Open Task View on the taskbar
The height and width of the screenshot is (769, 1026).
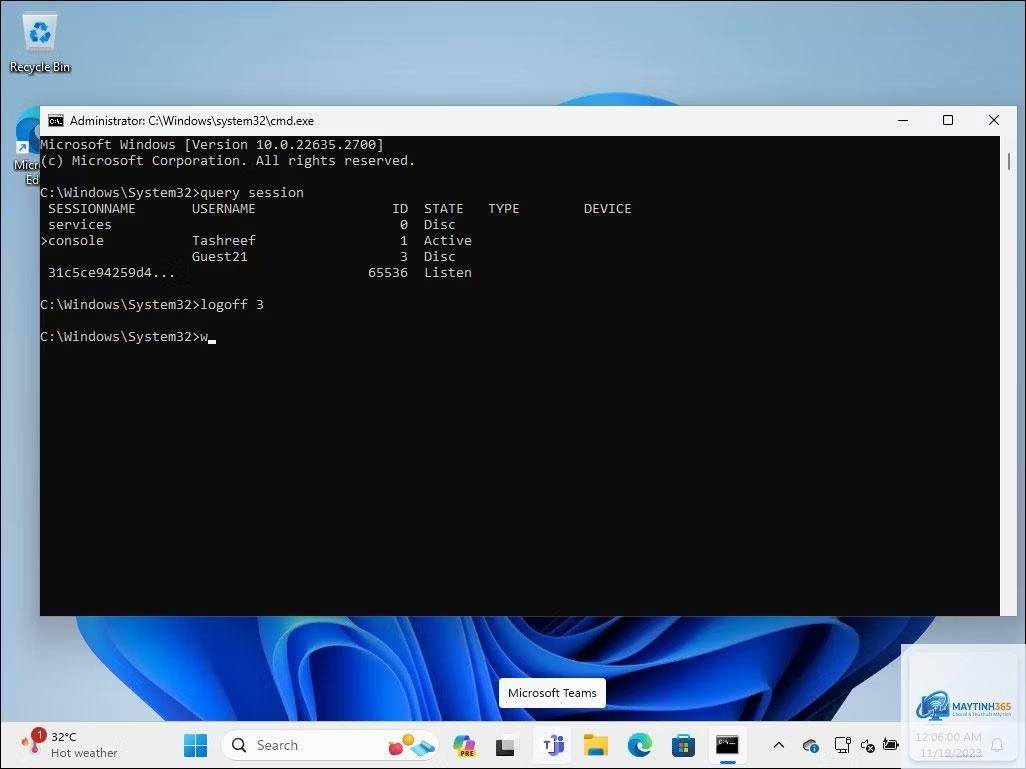tap(506, 745)
